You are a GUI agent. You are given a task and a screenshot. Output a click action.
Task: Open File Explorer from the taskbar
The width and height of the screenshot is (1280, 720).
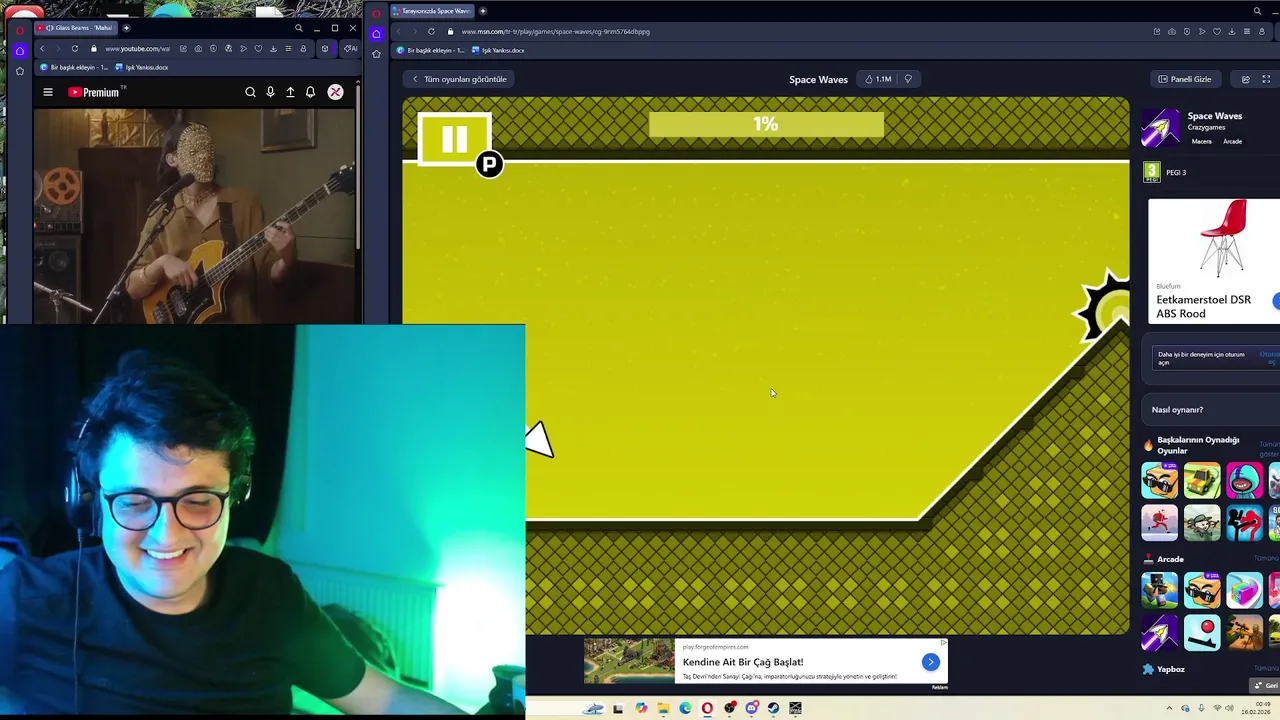[x=663, y=708]
